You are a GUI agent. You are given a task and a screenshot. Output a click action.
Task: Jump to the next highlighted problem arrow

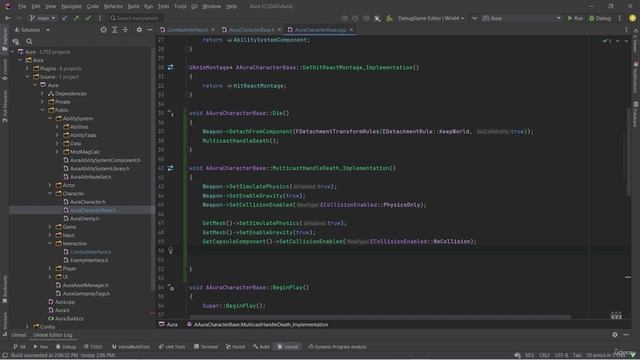coord(626,41)
